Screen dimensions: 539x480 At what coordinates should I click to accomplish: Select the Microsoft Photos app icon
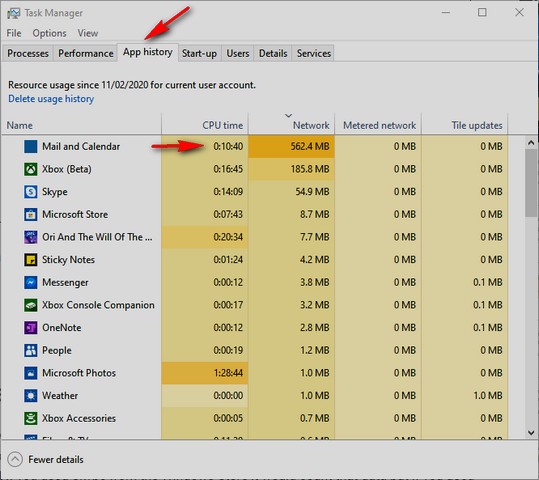pos(31,373)
